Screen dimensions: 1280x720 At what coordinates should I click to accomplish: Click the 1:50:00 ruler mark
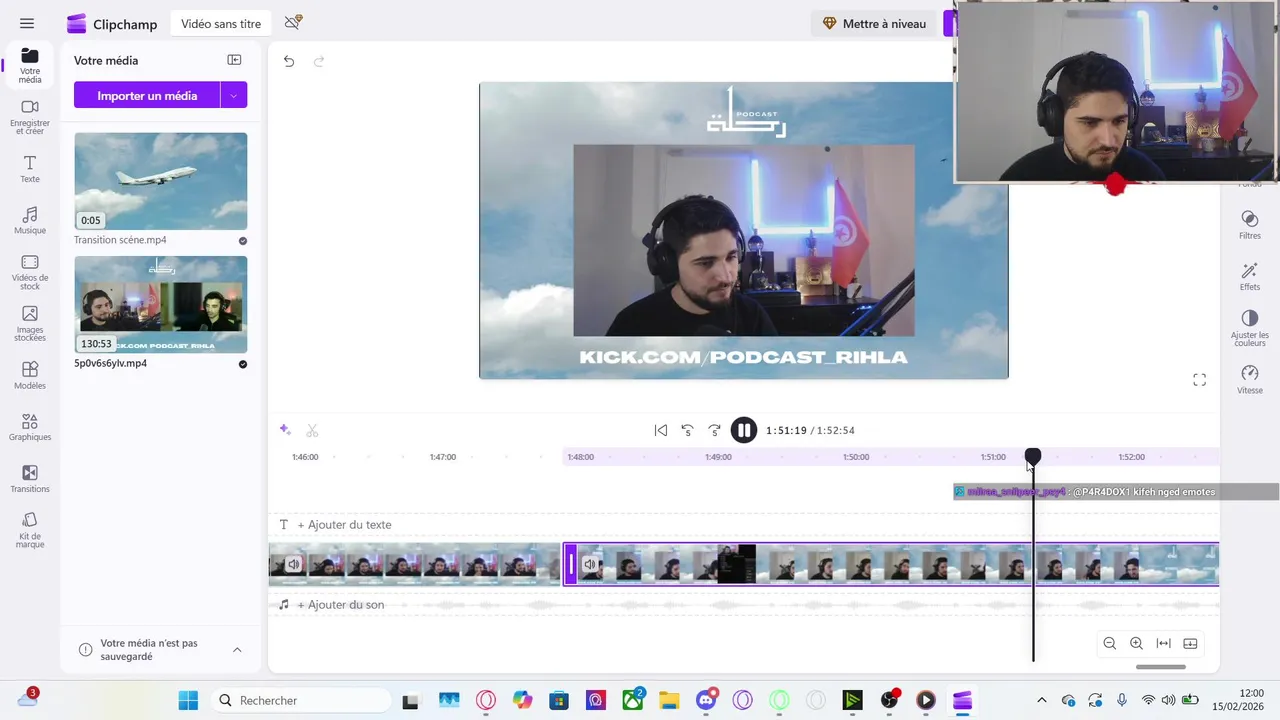tap(856, 457)
